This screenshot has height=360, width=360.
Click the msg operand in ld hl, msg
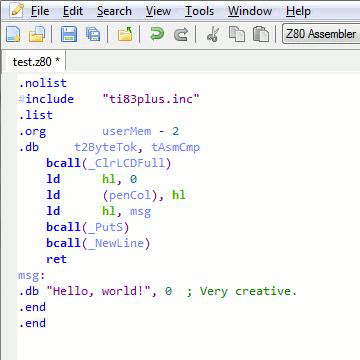[x=140, y=211]
